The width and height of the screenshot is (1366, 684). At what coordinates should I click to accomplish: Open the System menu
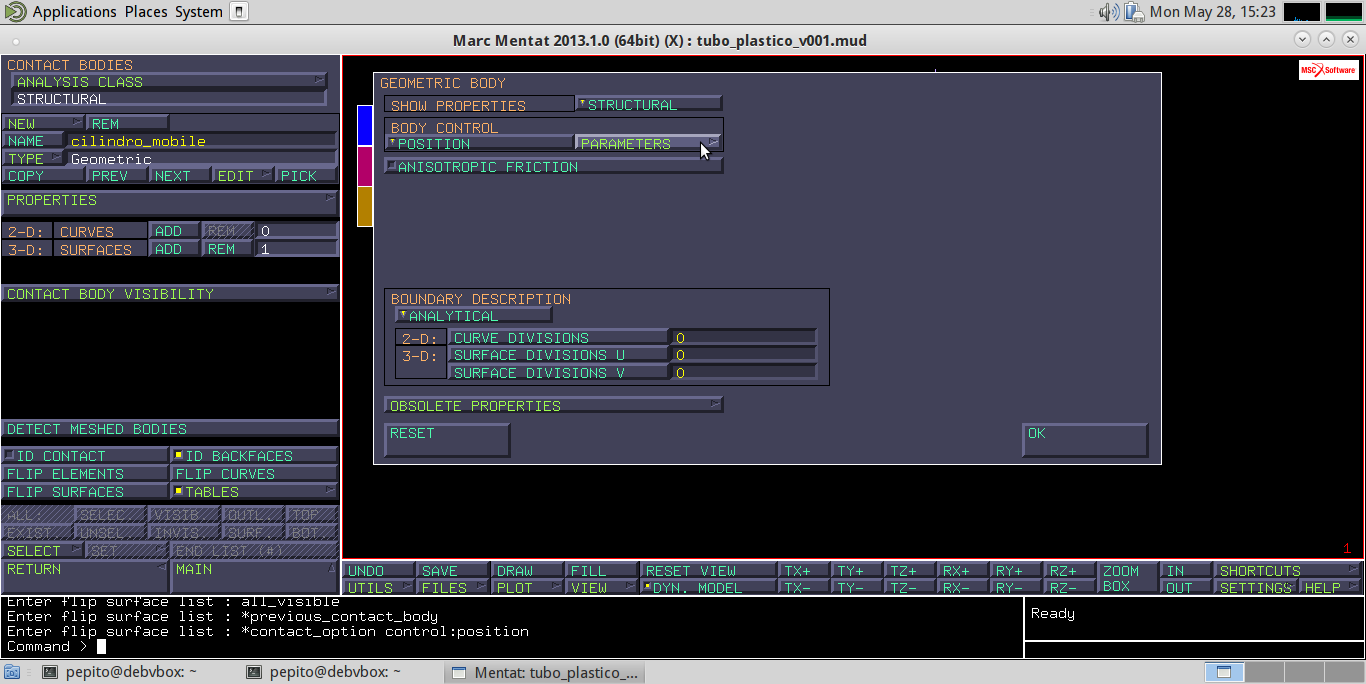199,12
